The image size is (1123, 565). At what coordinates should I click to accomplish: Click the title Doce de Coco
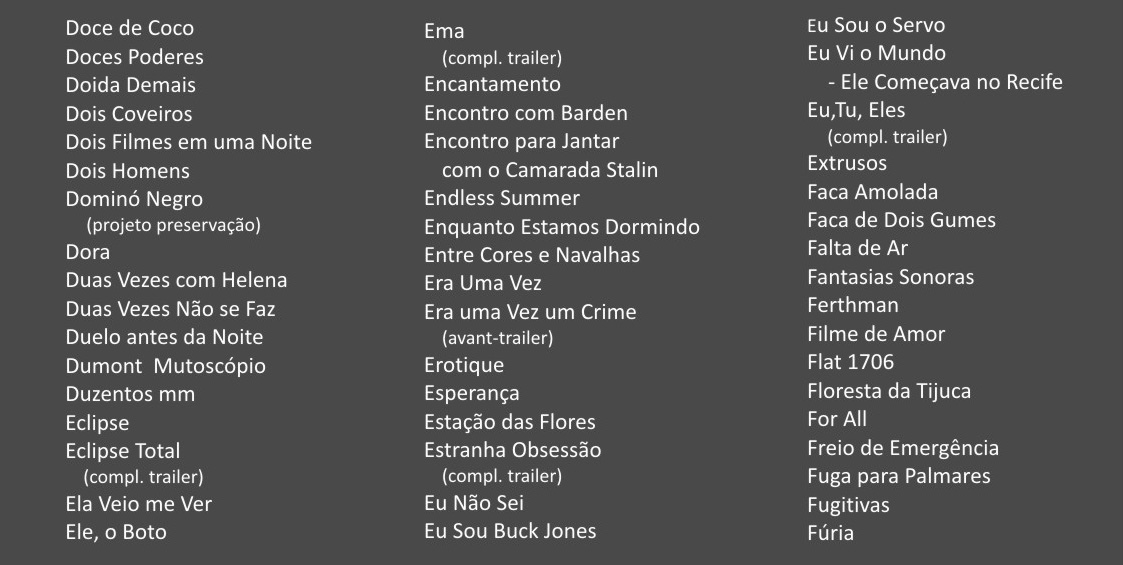[x=130, y=28]
